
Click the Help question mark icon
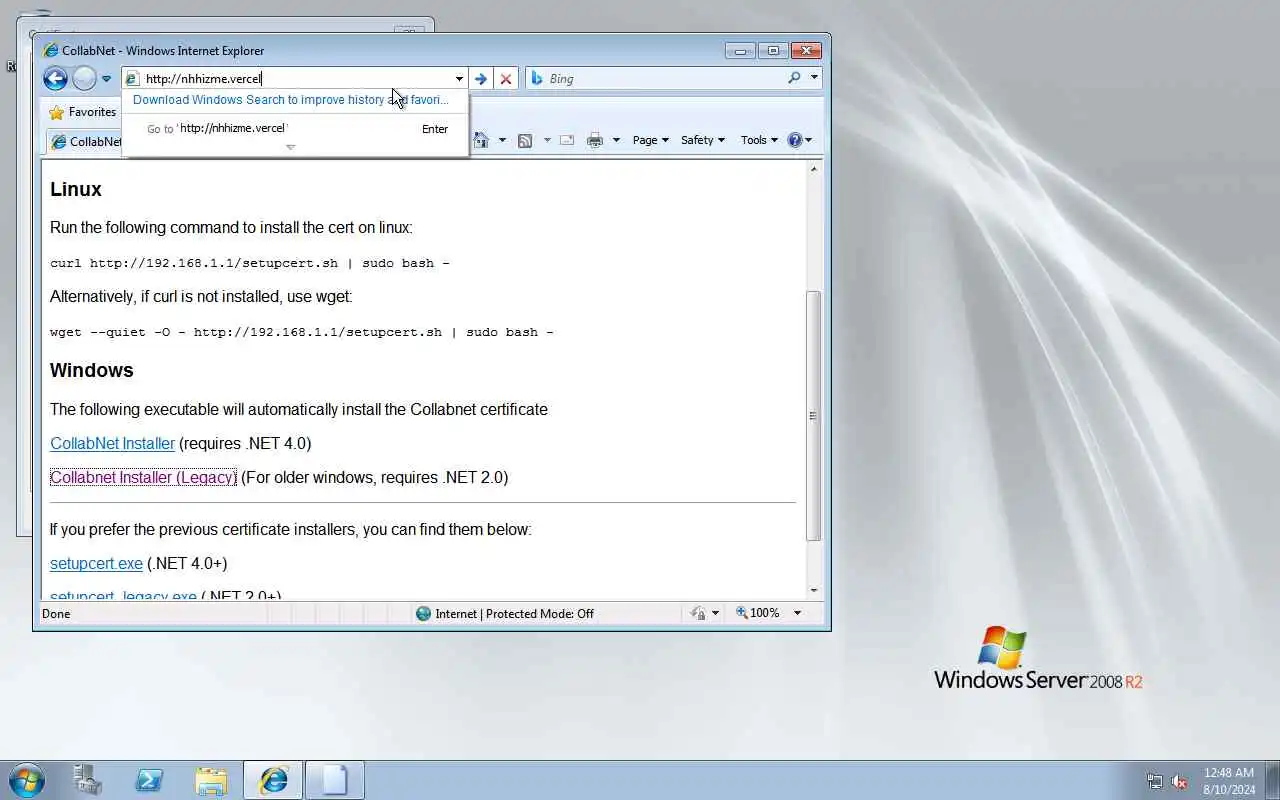[795, 140]
